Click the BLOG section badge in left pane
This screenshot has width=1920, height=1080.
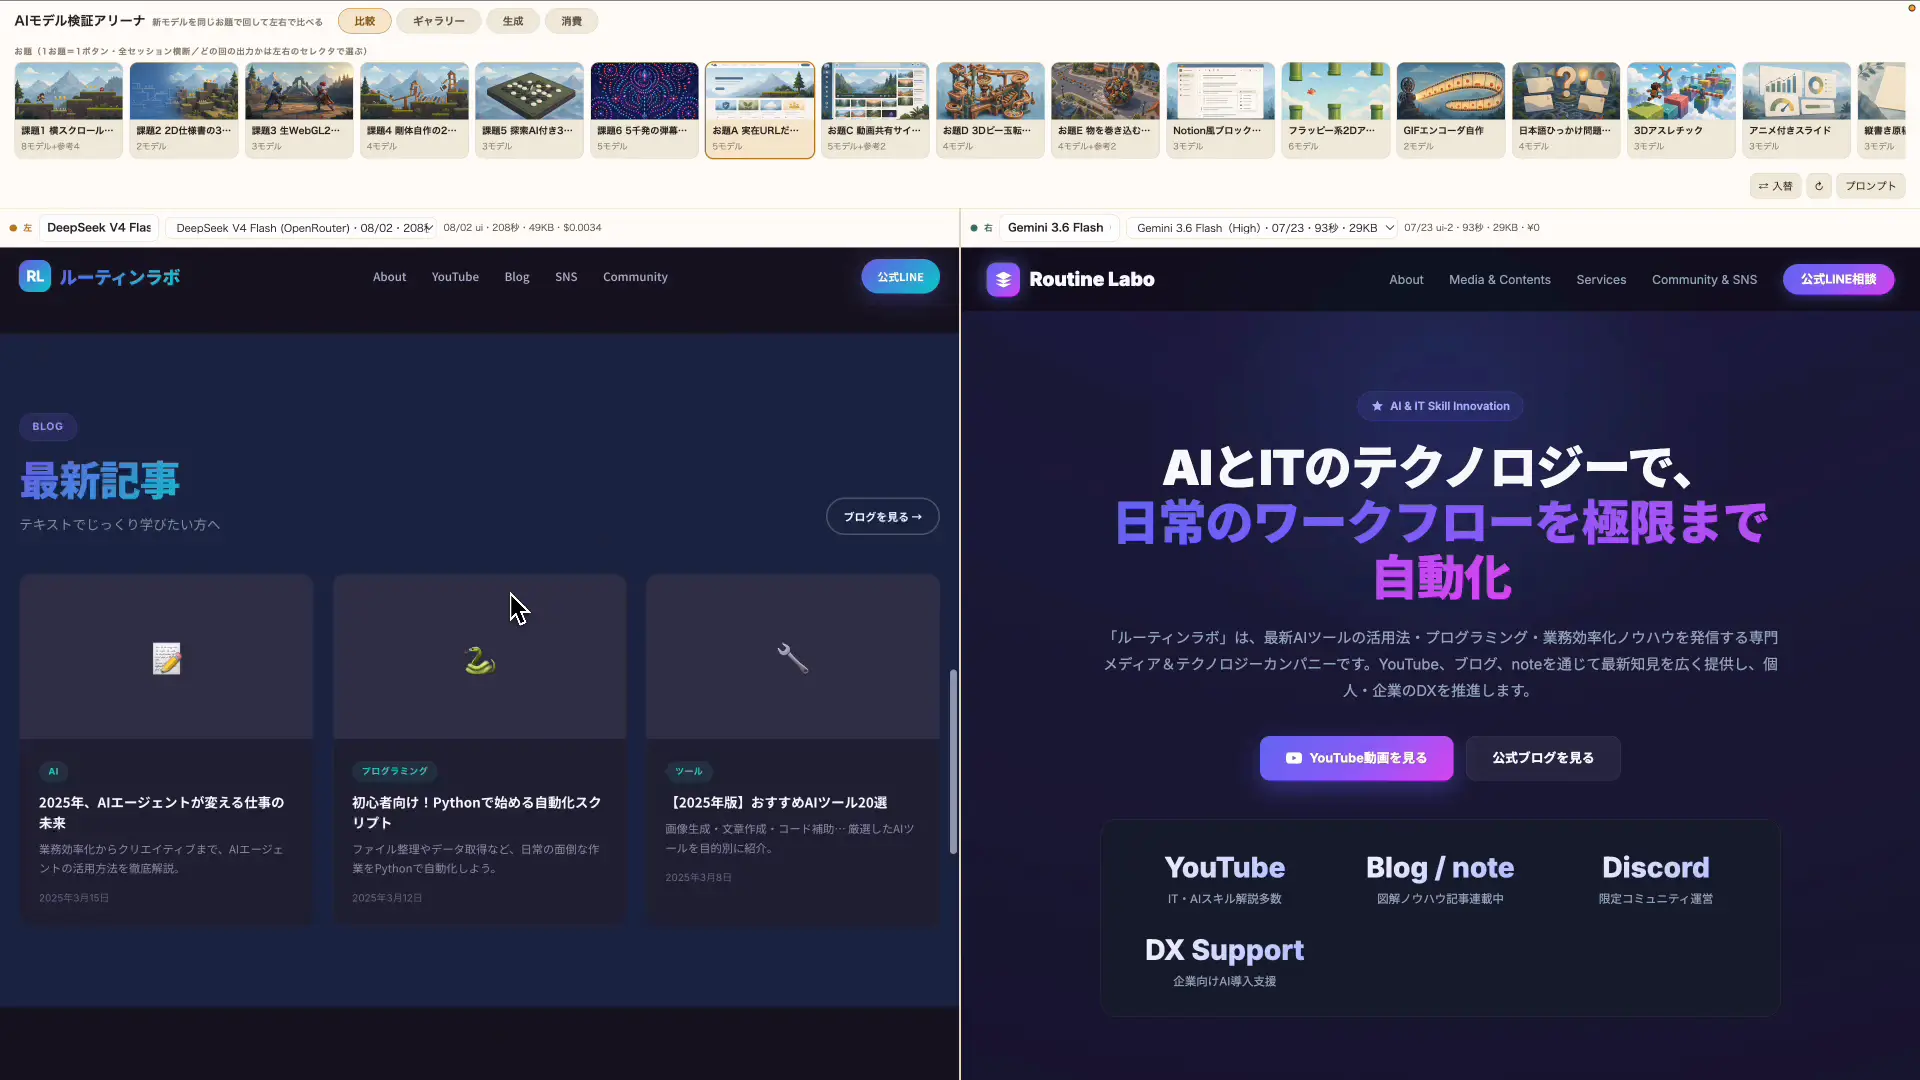(x=47, y=427)
